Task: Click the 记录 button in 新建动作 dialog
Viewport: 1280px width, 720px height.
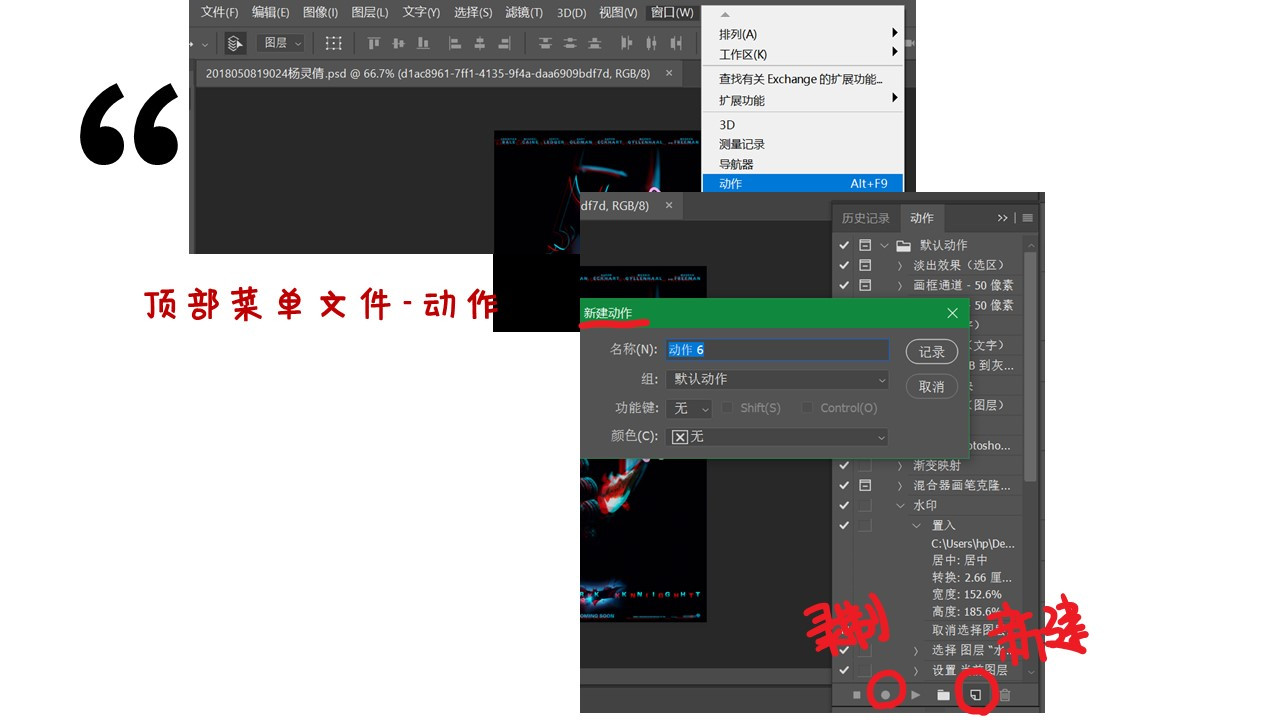Action: coord(931,352)
